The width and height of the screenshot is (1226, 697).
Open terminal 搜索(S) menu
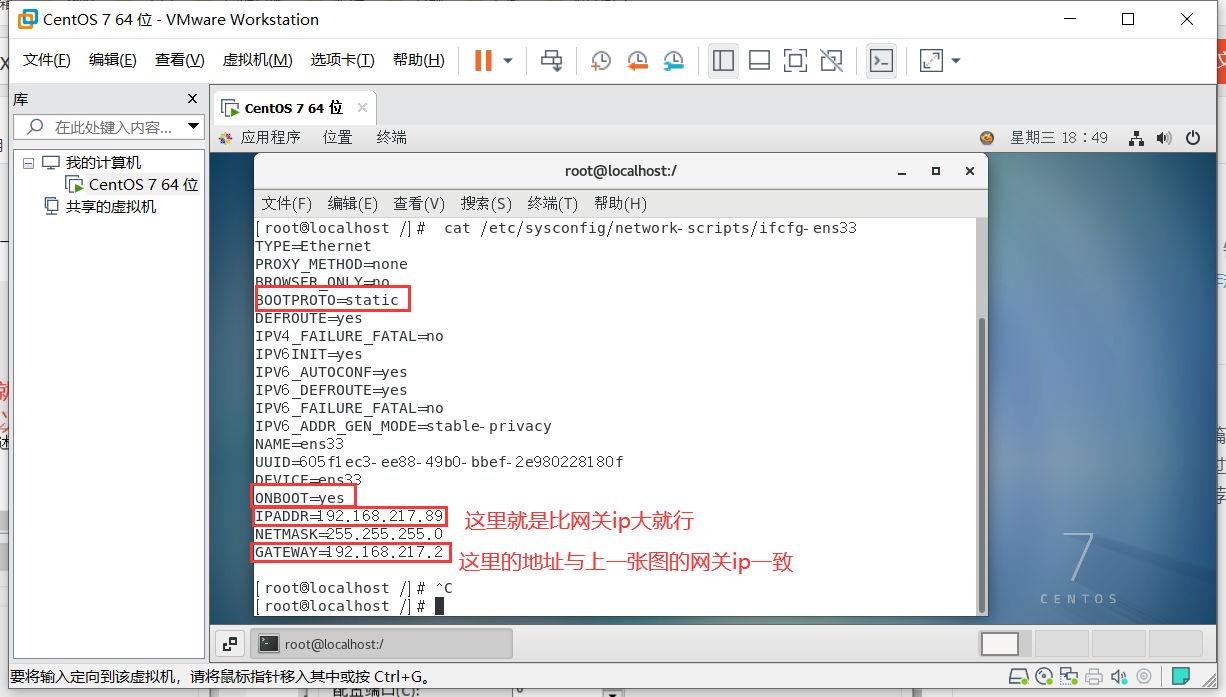coord(486,203)
